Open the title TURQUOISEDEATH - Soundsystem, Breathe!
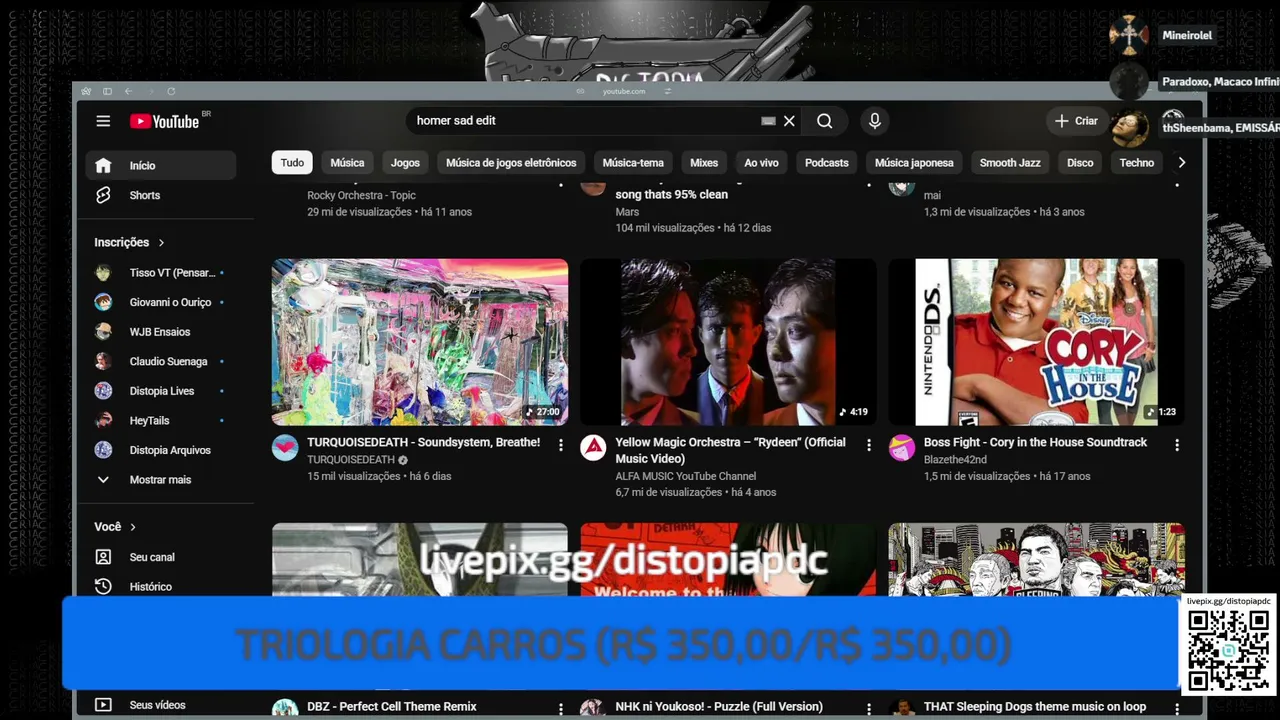 pos(423,442)
